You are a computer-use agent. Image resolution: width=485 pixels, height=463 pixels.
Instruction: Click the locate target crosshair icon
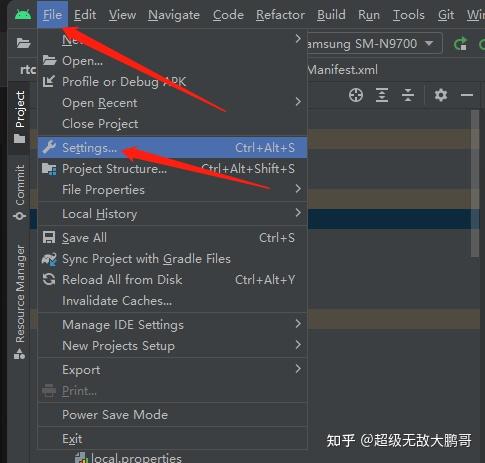click(x=356, y=95)
